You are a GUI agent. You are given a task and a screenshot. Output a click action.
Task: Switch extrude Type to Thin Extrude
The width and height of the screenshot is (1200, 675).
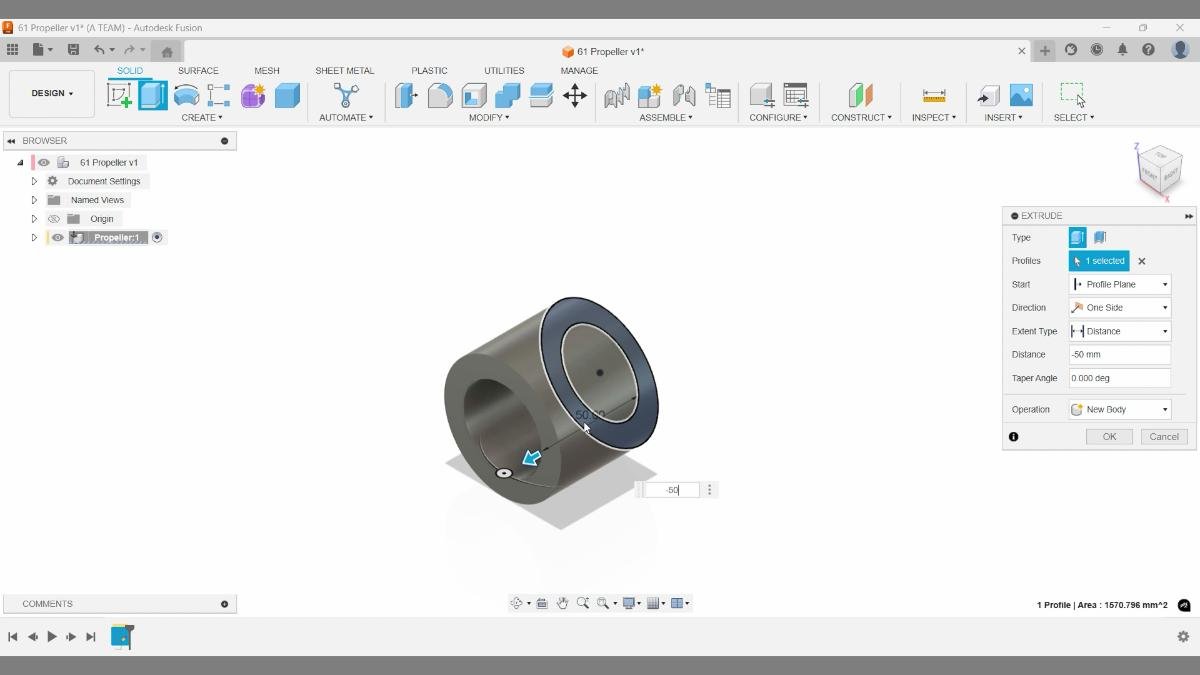pyautogui.click(x=1098, y=237)
